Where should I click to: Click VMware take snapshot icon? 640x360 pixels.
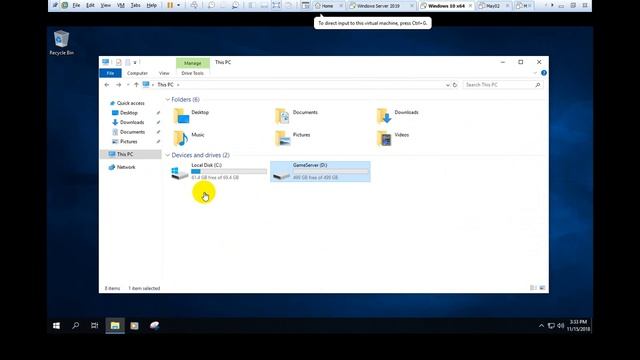coord(211,5)
